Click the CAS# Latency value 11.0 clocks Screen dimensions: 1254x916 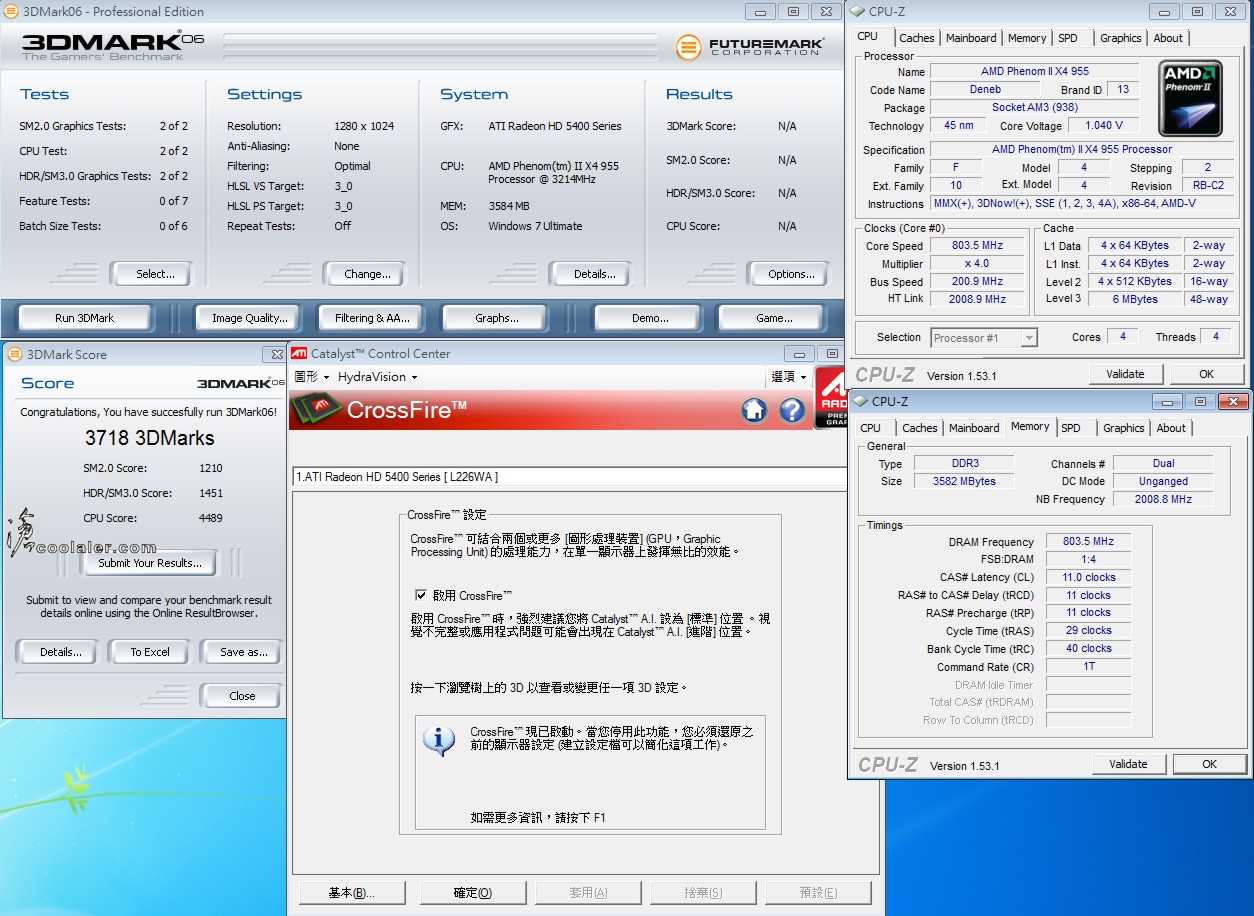coord(1088,578)
